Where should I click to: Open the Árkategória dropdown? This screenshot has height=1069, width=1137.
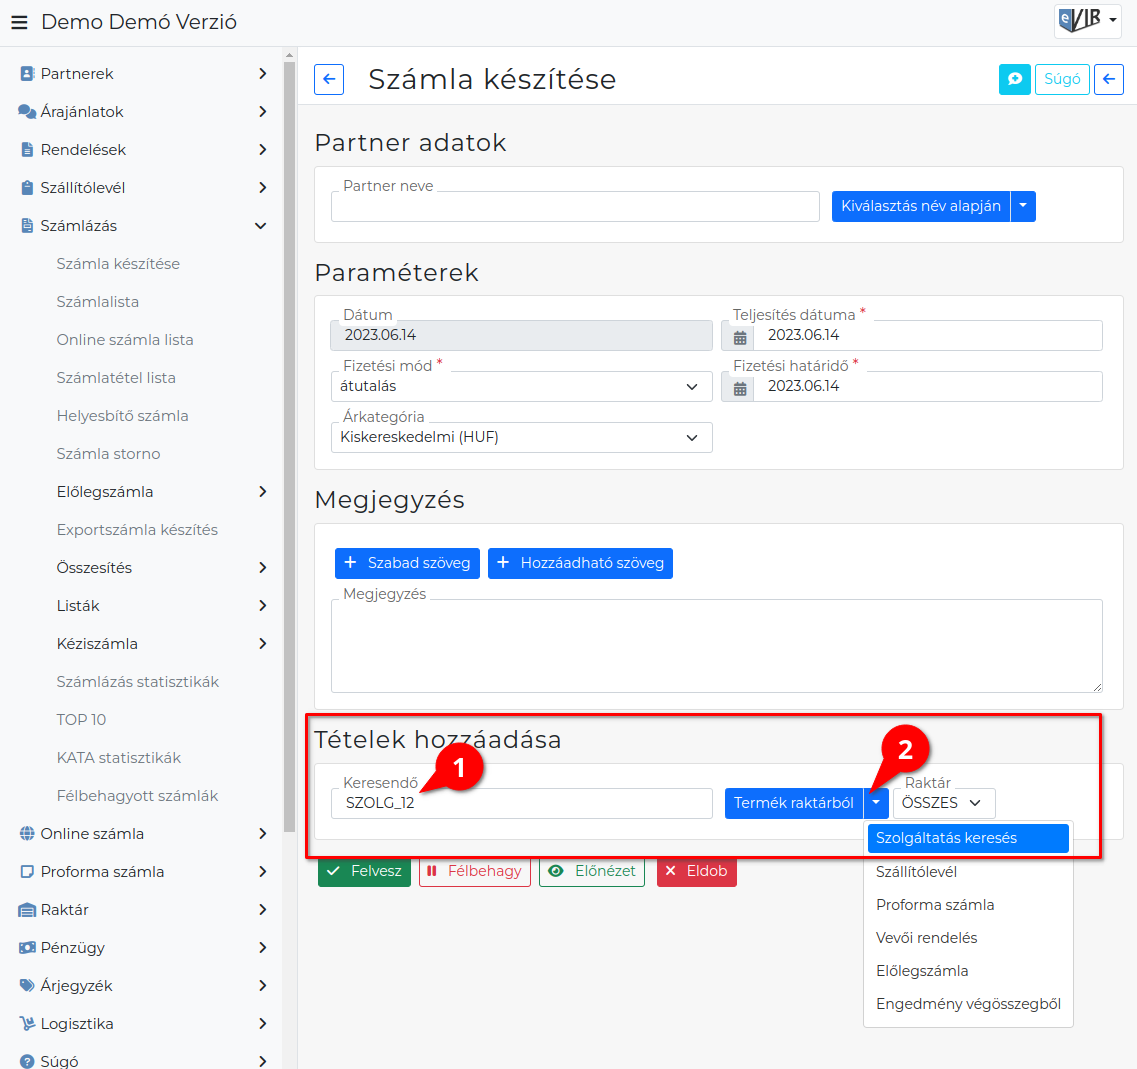point(521,438)
